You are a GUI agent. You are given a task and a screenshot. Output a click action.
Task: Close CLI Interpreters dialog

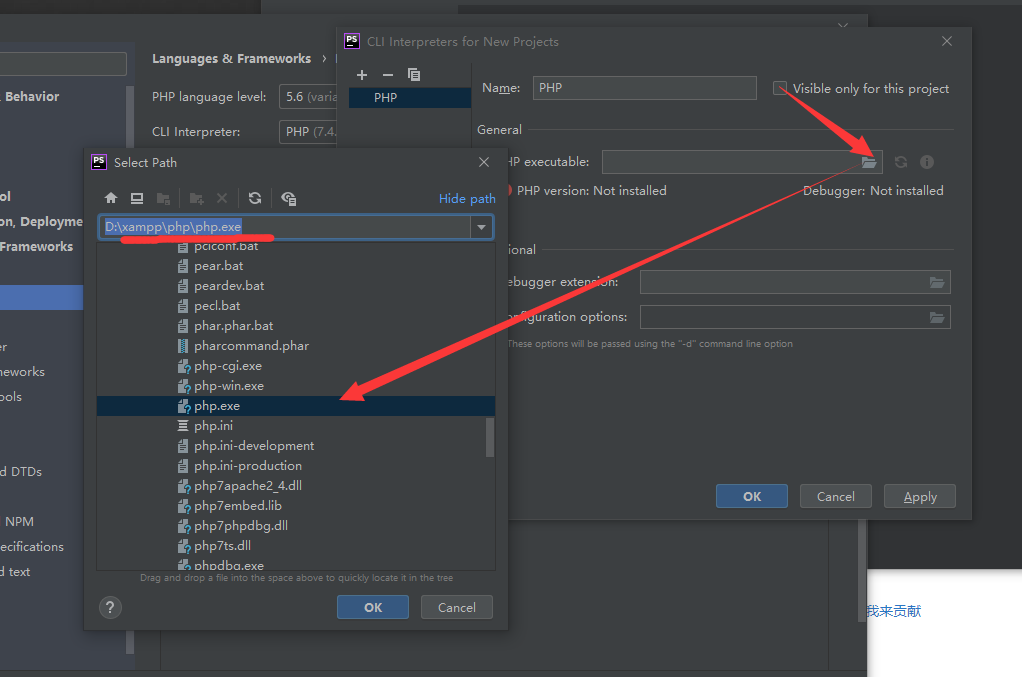pos(947,41)
